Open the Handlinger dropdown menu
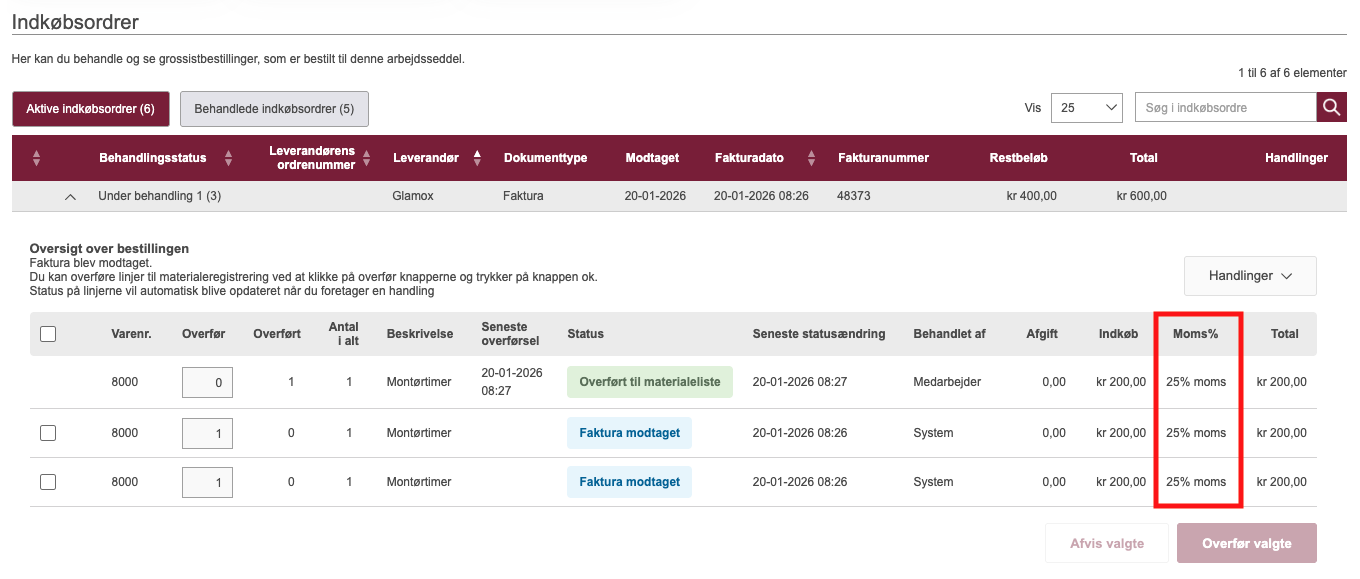The width and height of the screenshot is (1360, 579). (1250, 276)
